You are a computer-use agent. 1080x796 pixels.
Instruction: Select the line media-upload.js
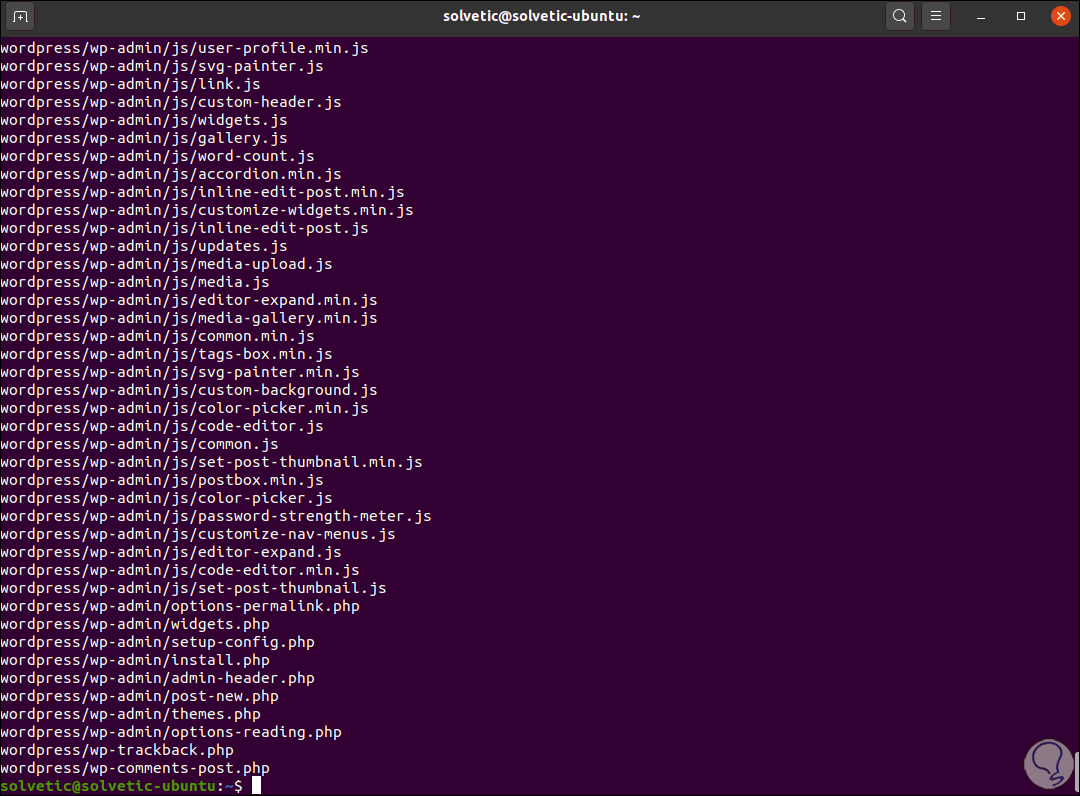166,264
